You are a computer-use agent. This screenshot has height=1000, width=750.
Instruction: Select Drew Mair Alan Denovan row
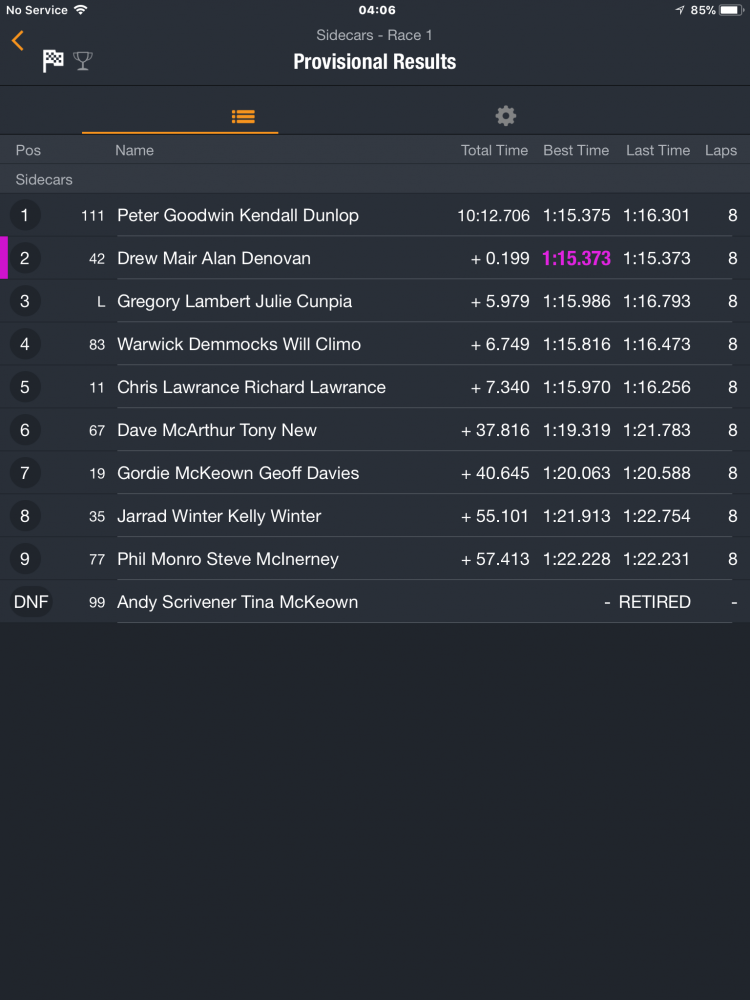(214, 258)
